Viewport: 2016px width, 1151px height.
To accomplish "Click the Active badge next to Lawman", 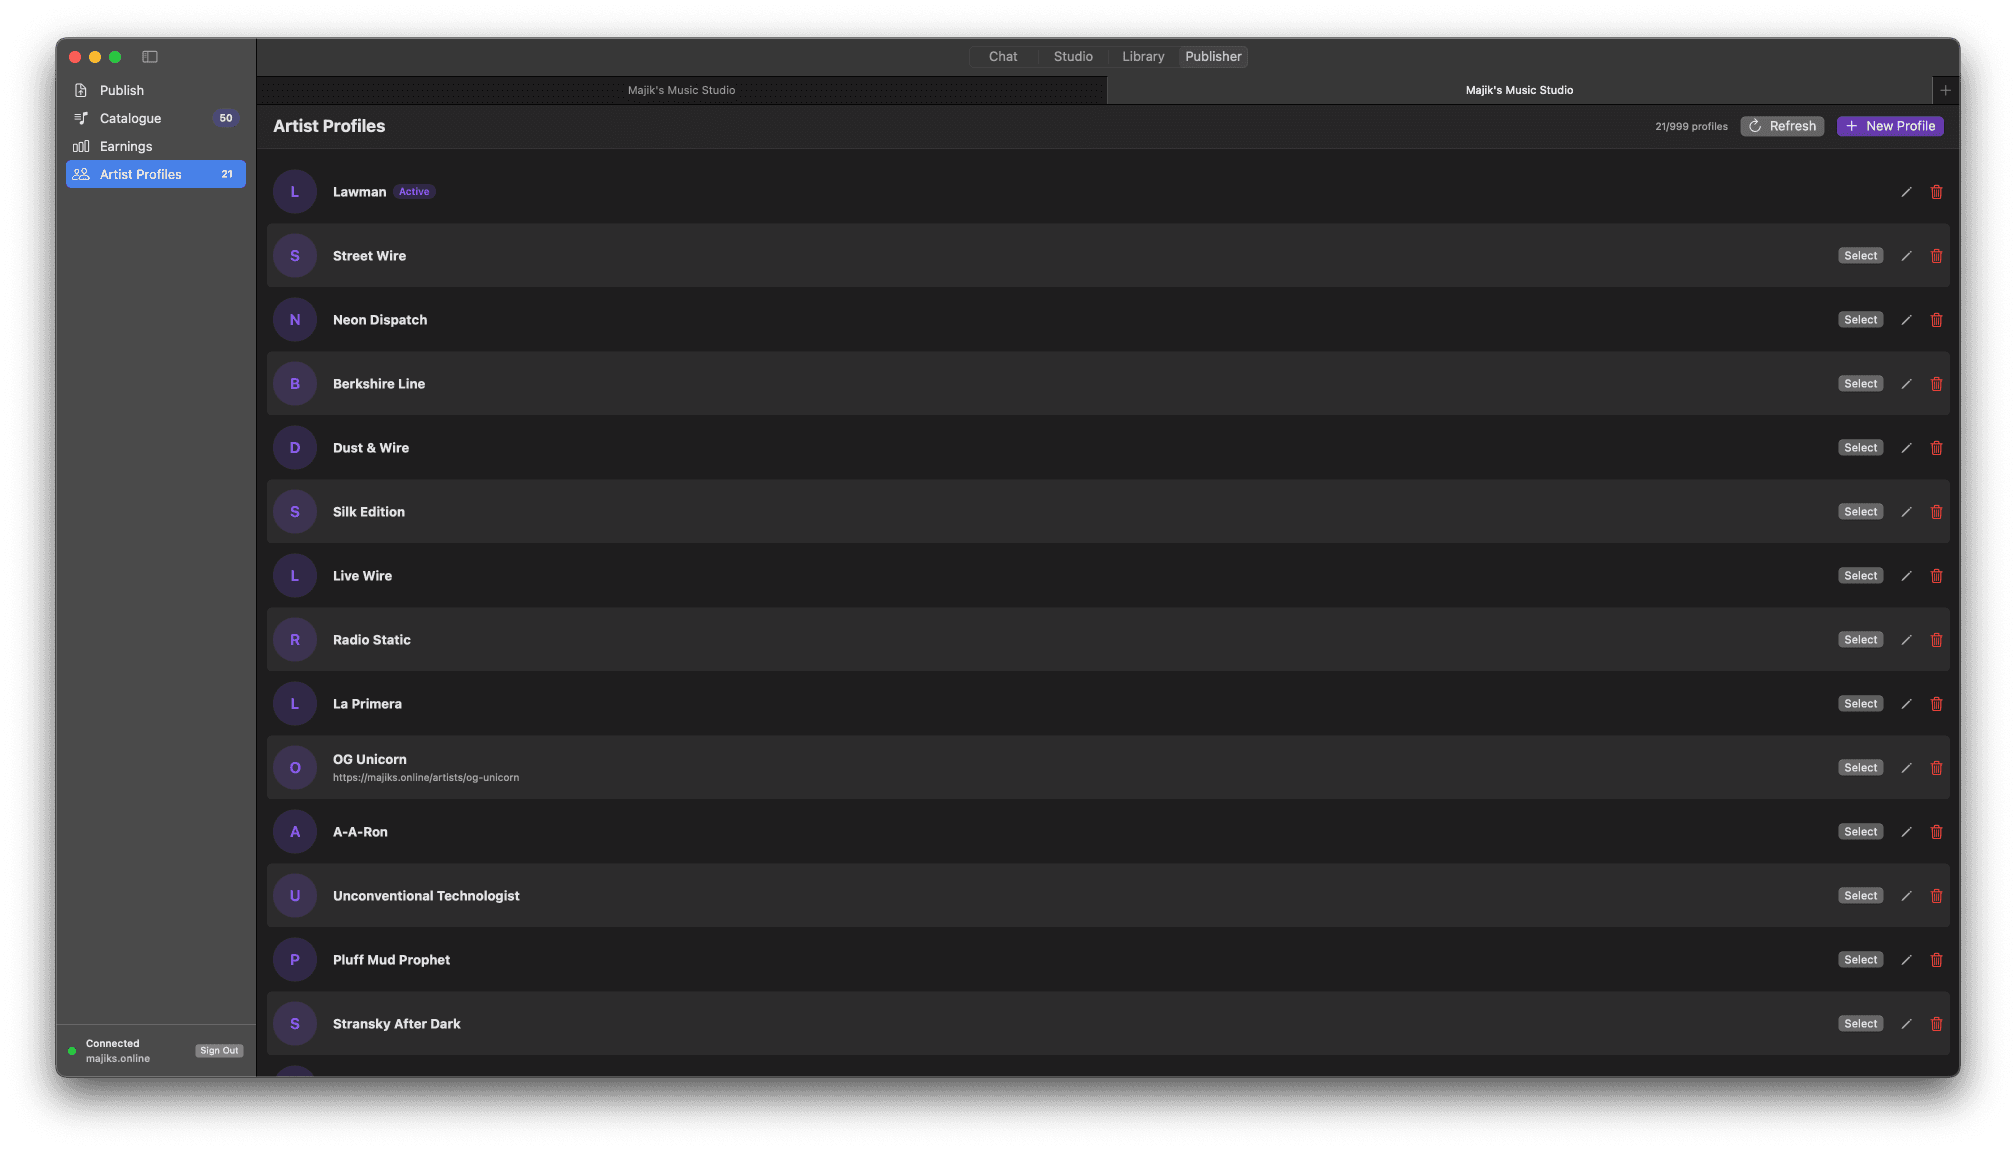I will pos(414,192).
